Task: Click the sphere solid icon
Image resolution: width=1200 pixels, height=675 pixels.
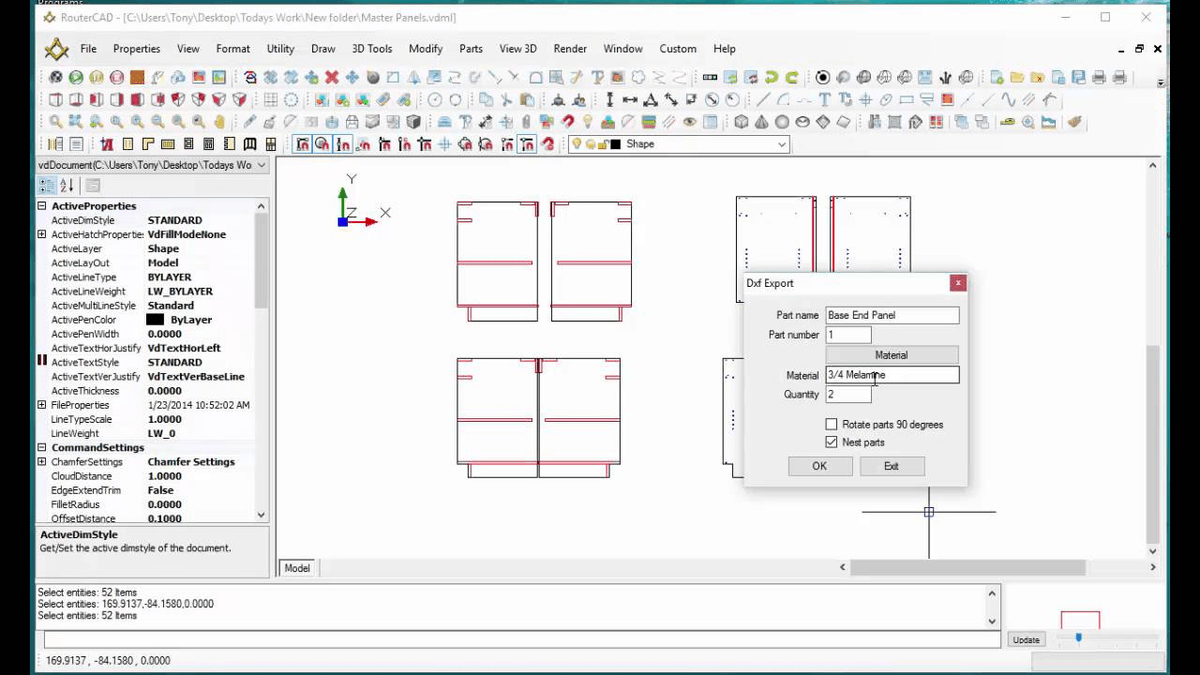Action: [781, 122]
